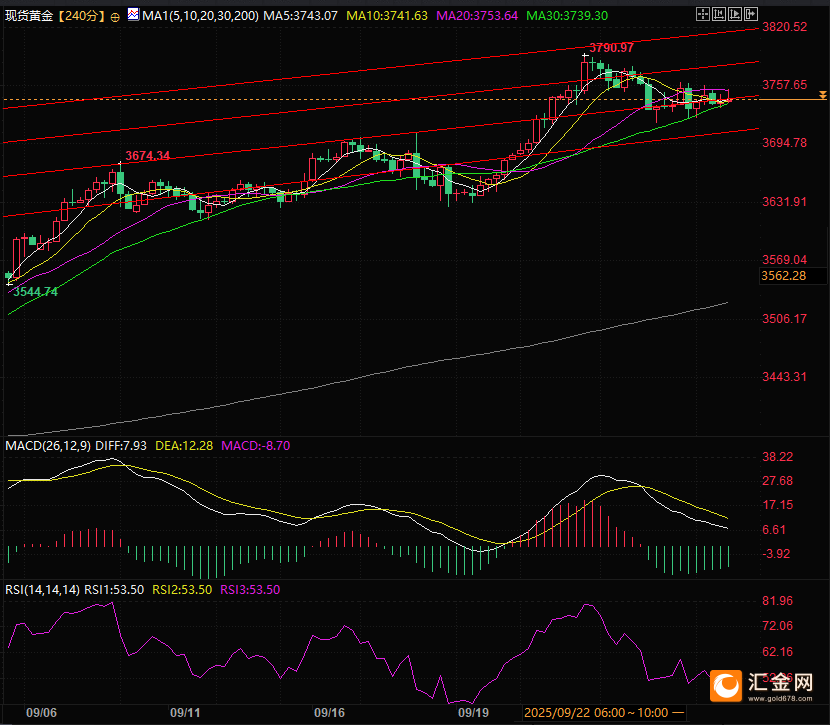The width and height of the screenshot is (830, 725).
Task: Click the RSI2:53.50 value
Action: coord(182,590)
